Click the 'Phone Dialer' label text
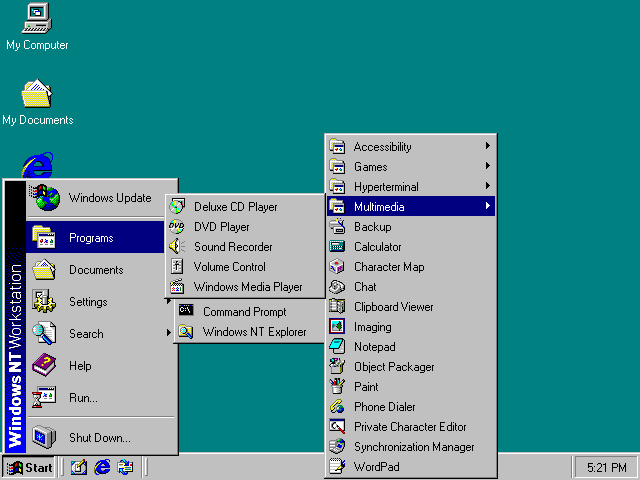The height and width of the screenshot is (480, 640). tap(384, 407)
